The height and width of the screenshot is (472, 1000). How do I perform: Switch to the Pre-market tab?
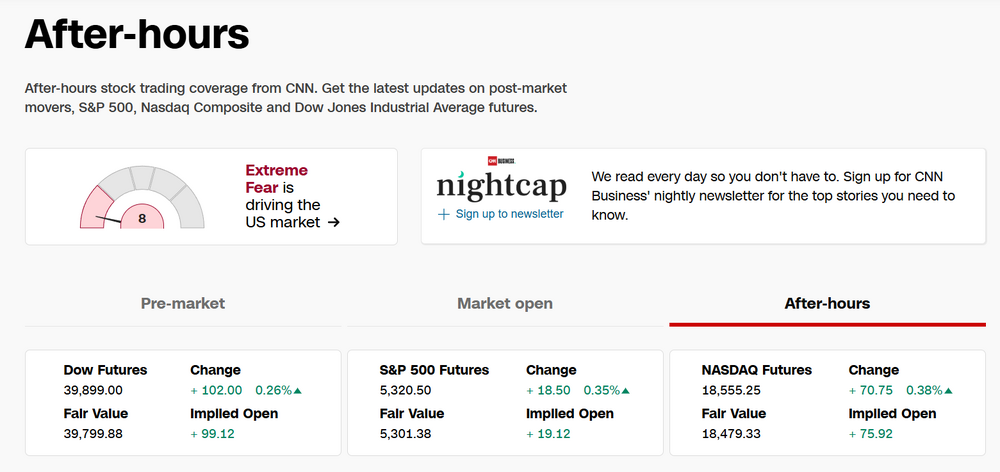(x=183, y=303)
